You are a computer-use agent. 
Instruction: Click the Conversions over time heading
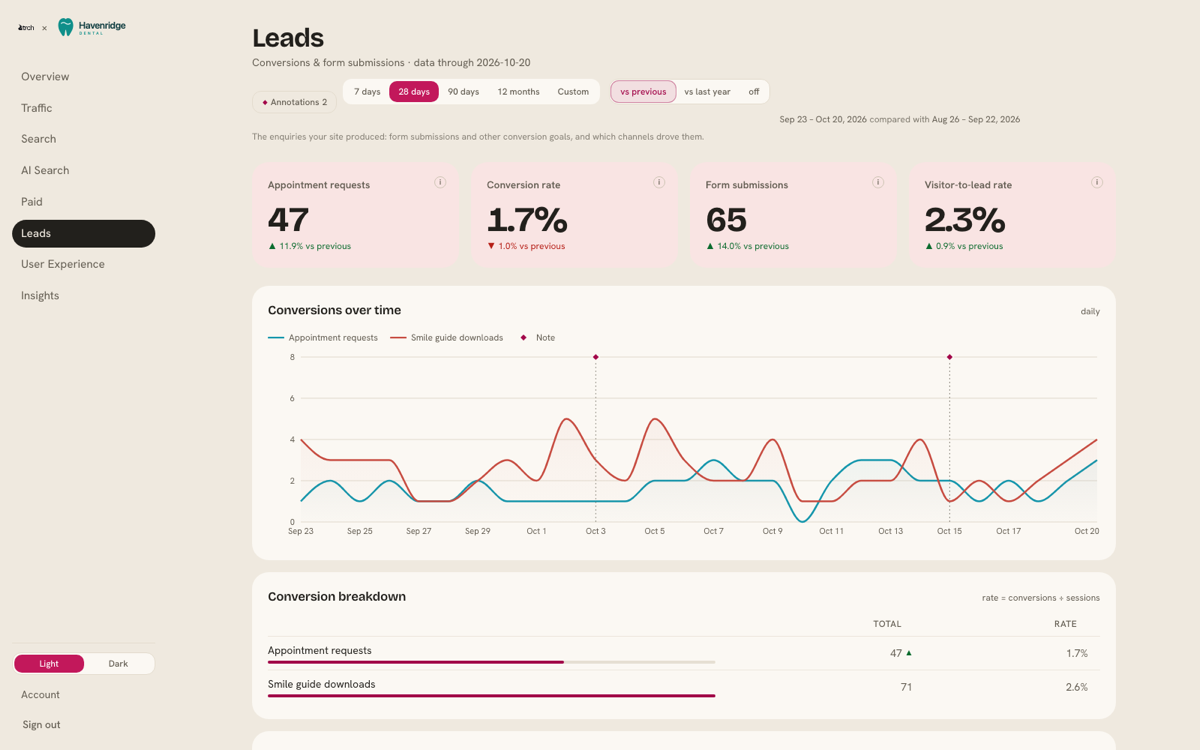(334, 310)
